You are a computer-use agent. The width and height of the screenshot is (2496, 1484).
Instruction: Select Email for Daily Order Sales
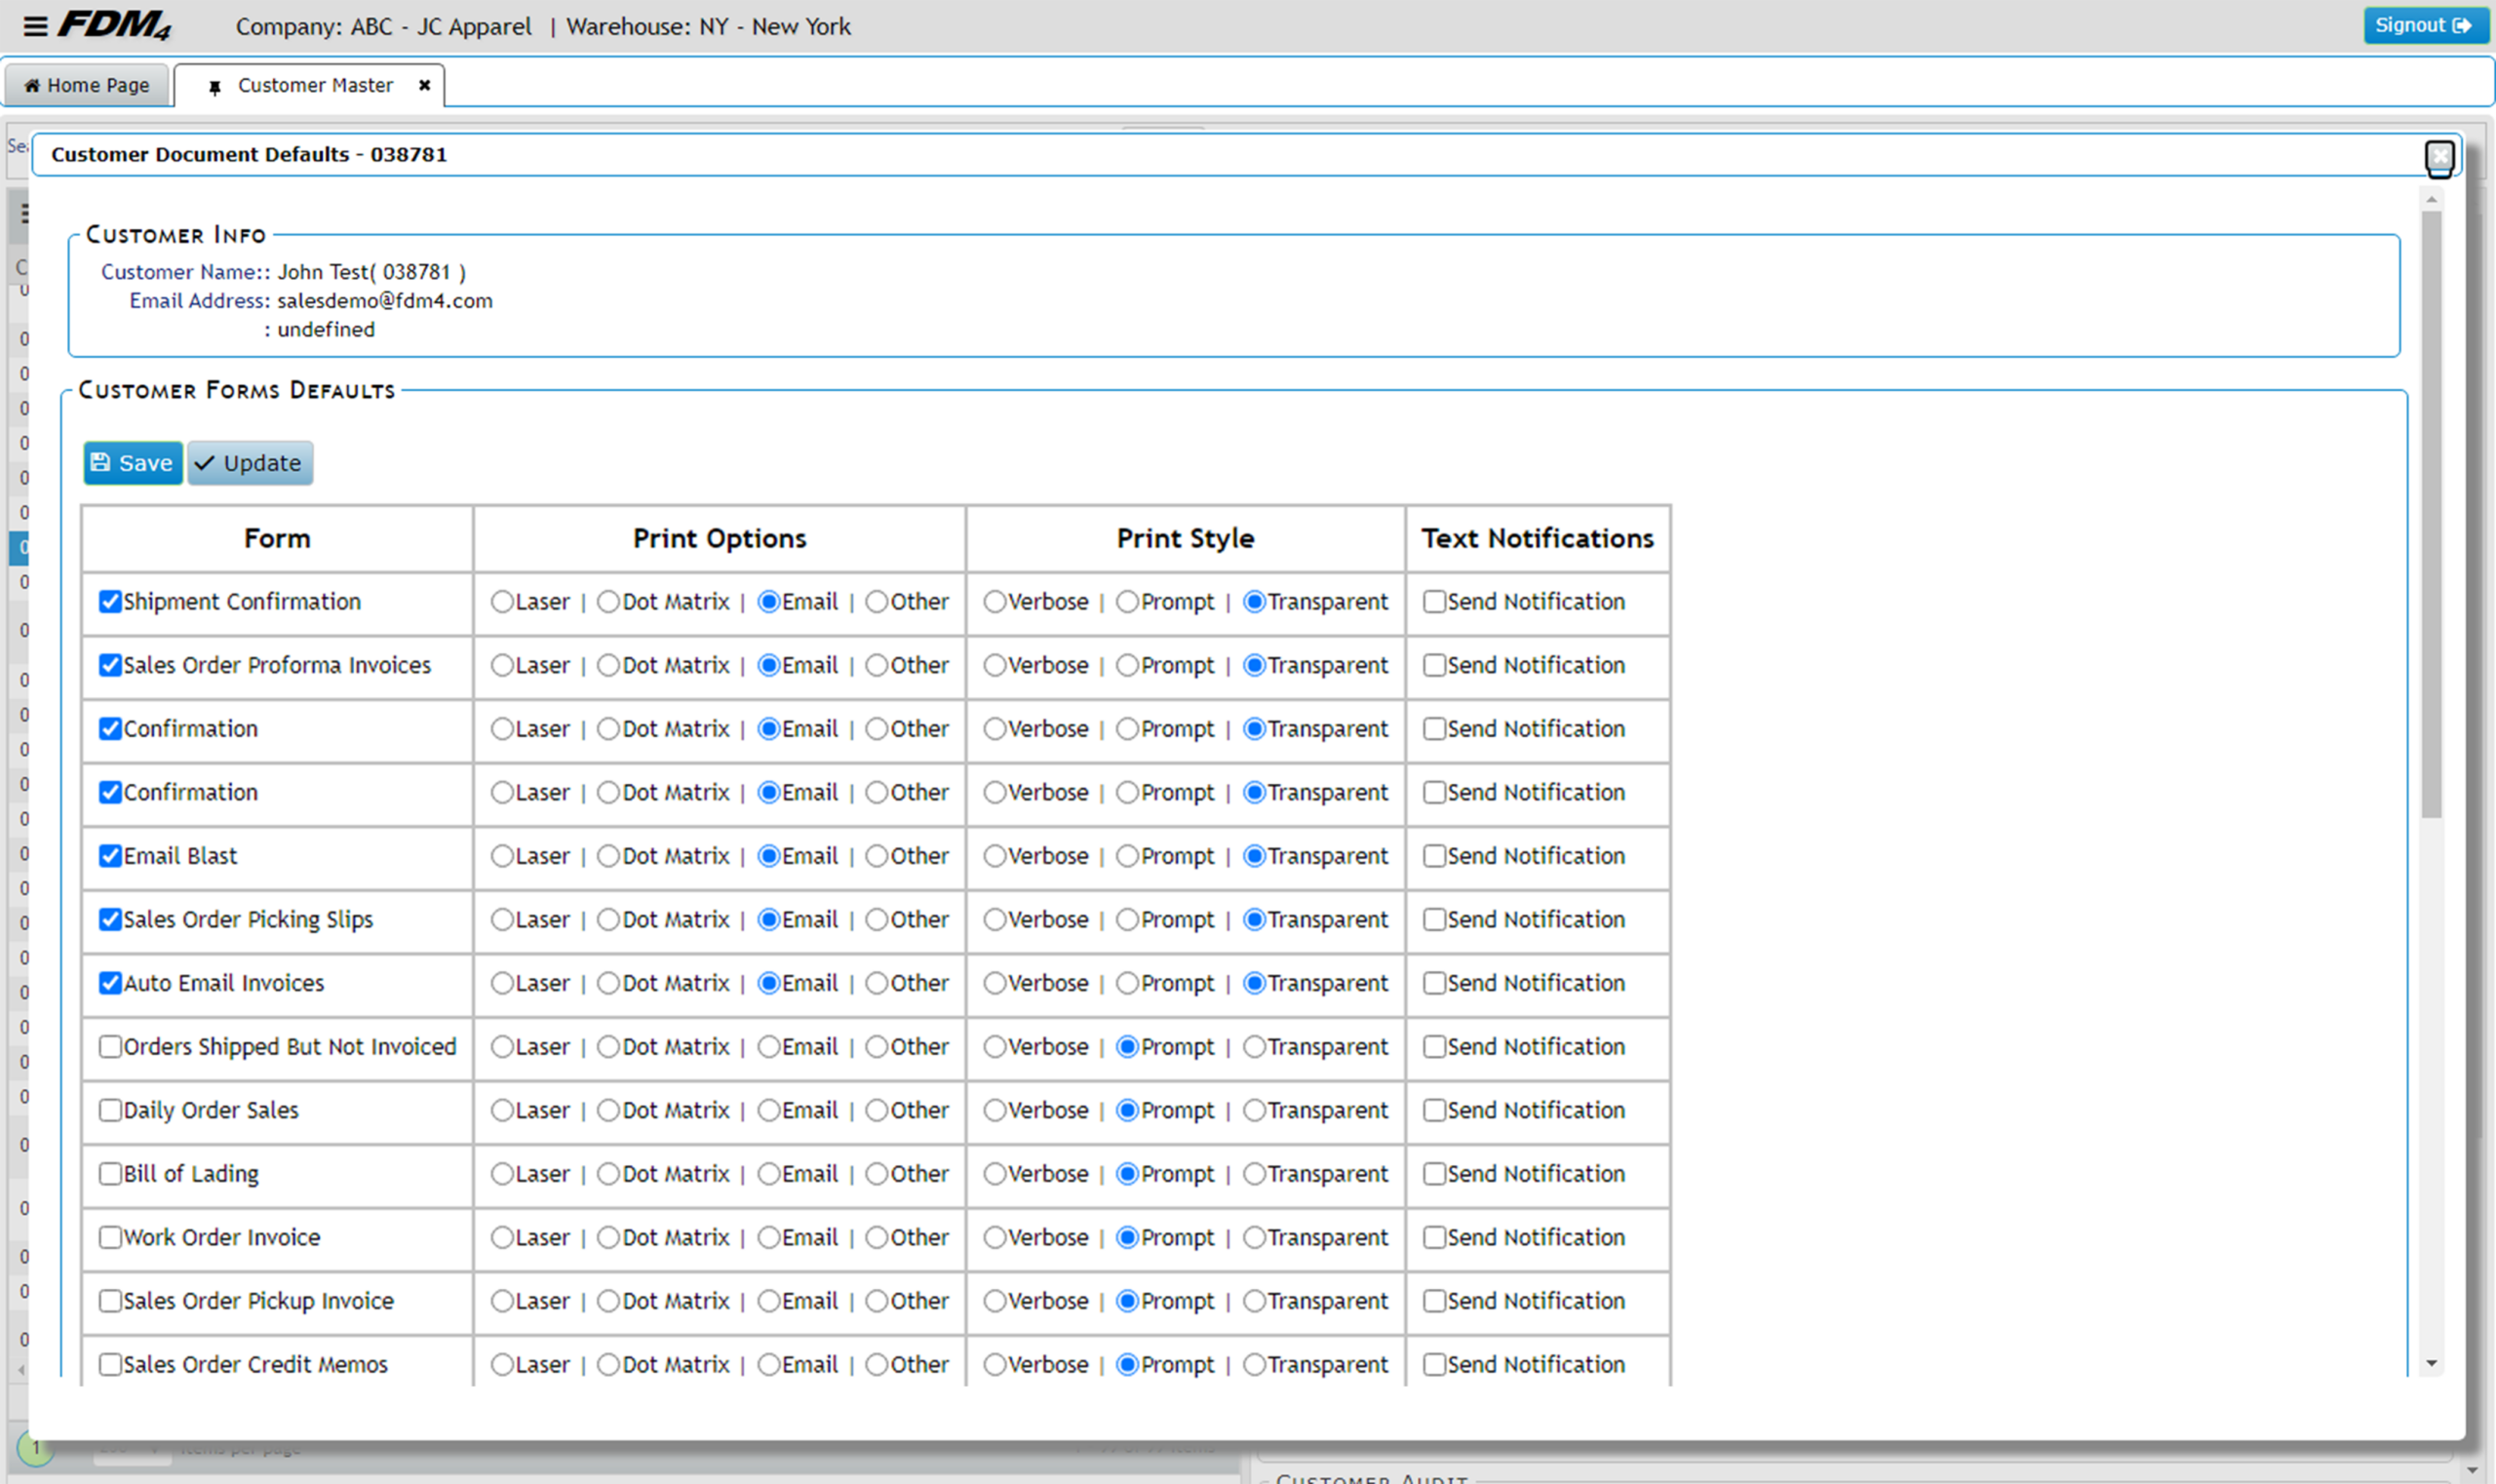tap(768, 1110)
